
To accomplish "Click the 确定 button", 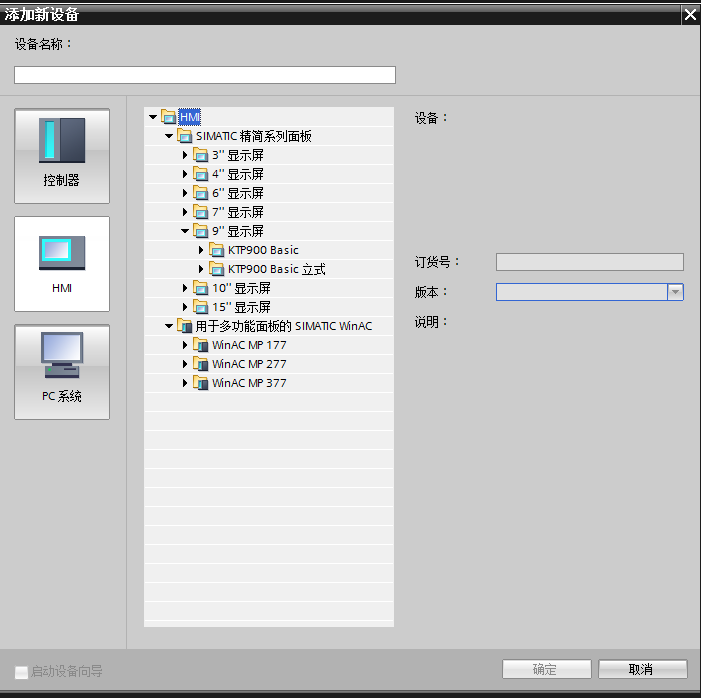I will (x=546, y=669).
